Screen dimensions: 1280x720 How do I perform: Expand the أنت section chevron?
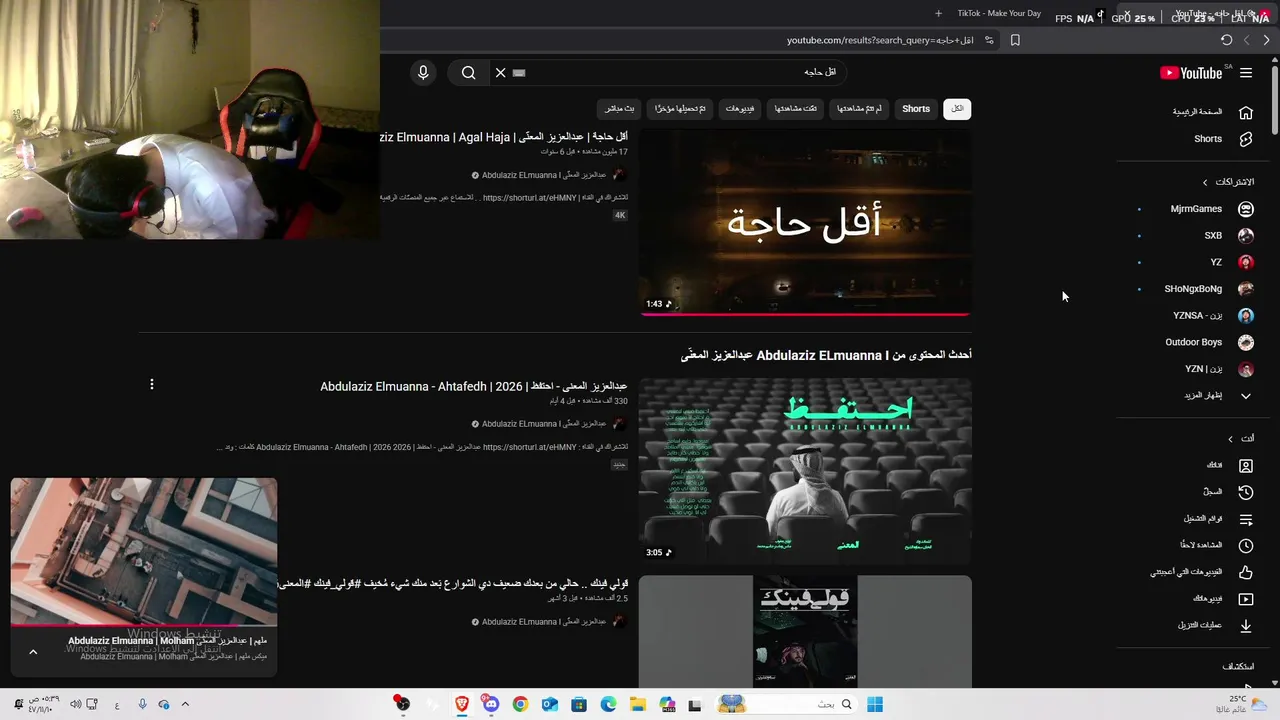1231,439
